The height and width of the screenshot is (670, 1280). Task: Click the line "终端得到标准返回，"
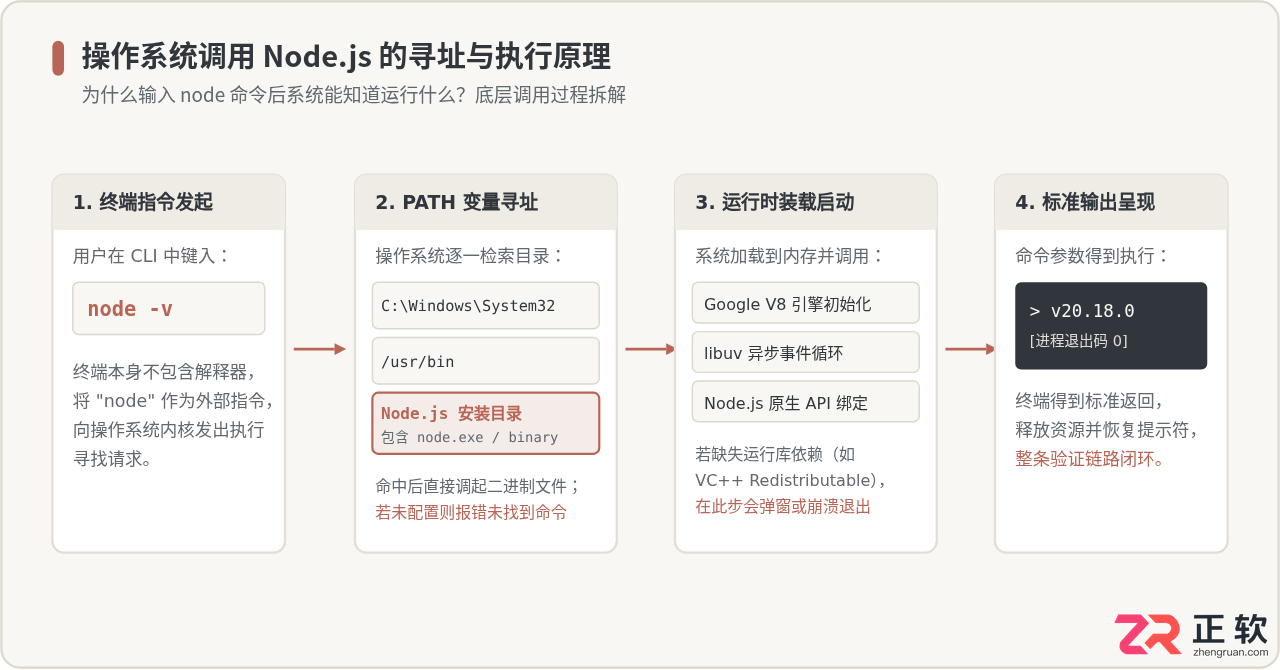pyautogui.click(x=1090, y=401)
